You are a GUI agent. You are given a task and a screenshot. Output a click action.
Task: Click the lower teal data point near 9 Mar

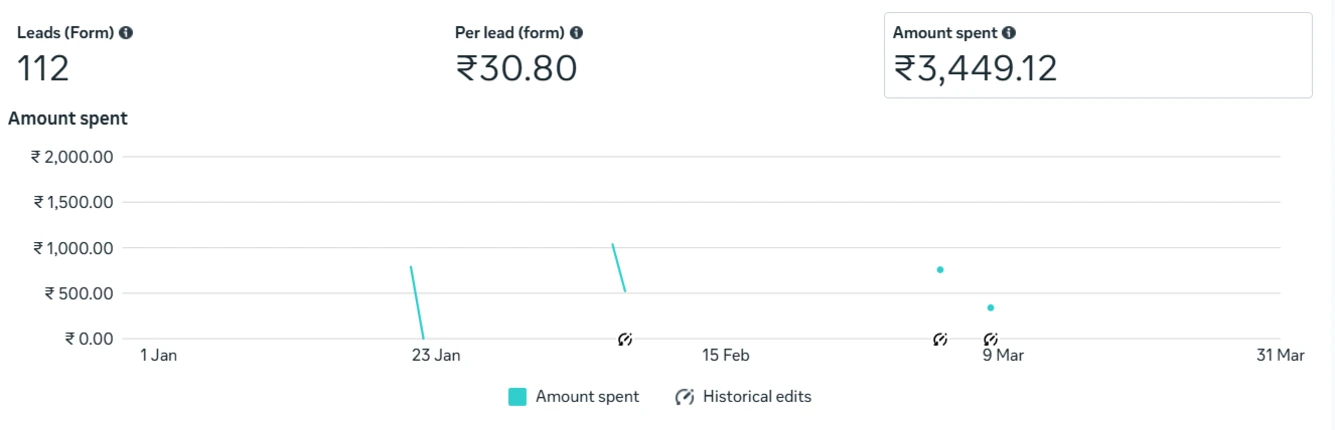pyautogui.click(x=990, y=308)
